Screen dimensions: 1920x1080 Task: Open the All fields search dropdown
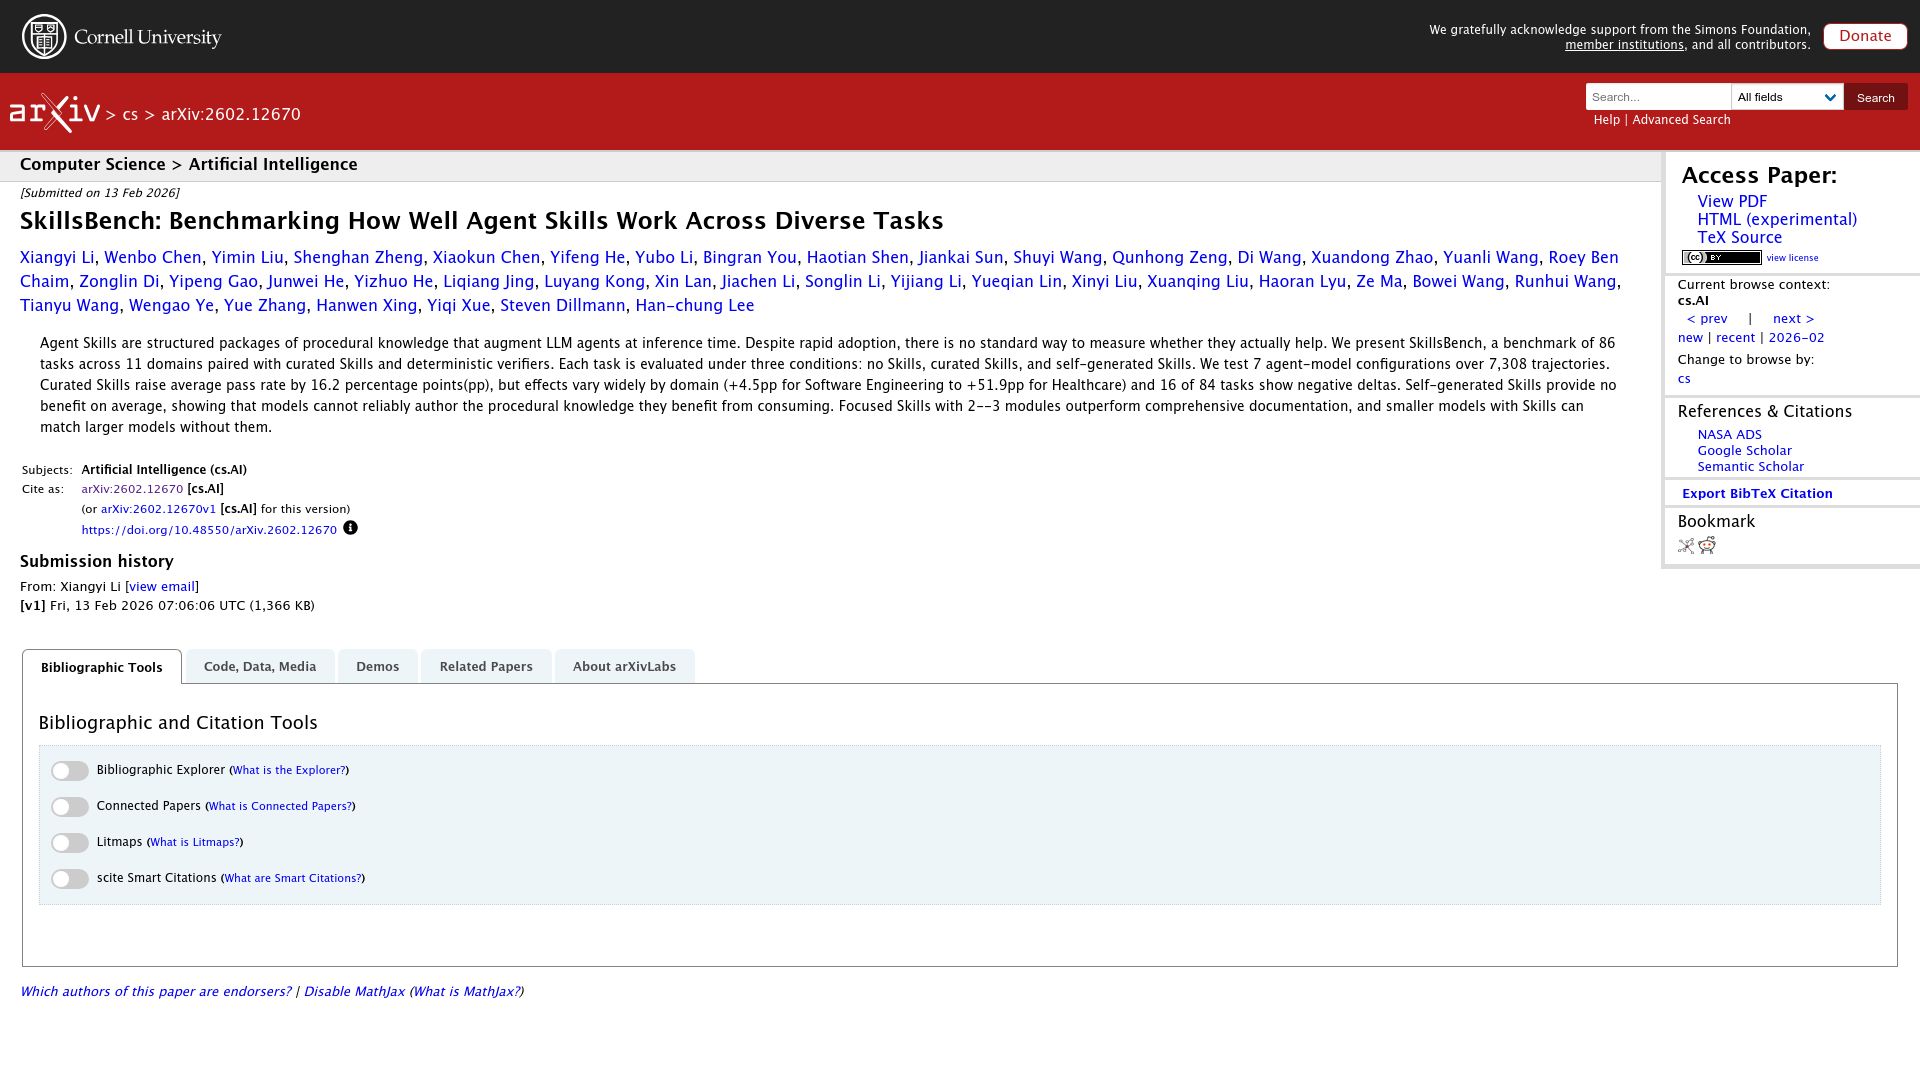(1787, 97)
